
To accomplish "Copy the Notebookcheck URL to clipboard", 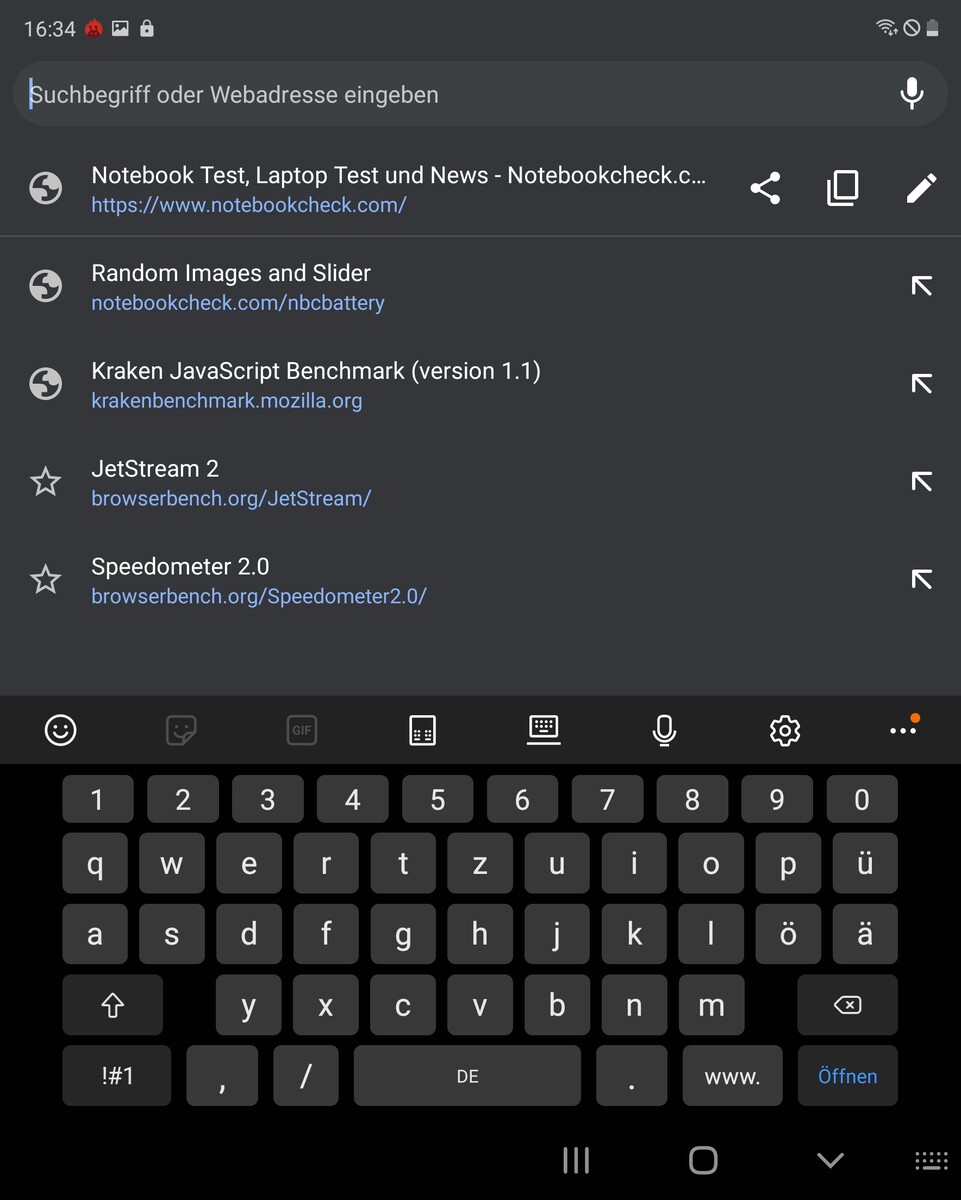I will [x=843, y=188].
